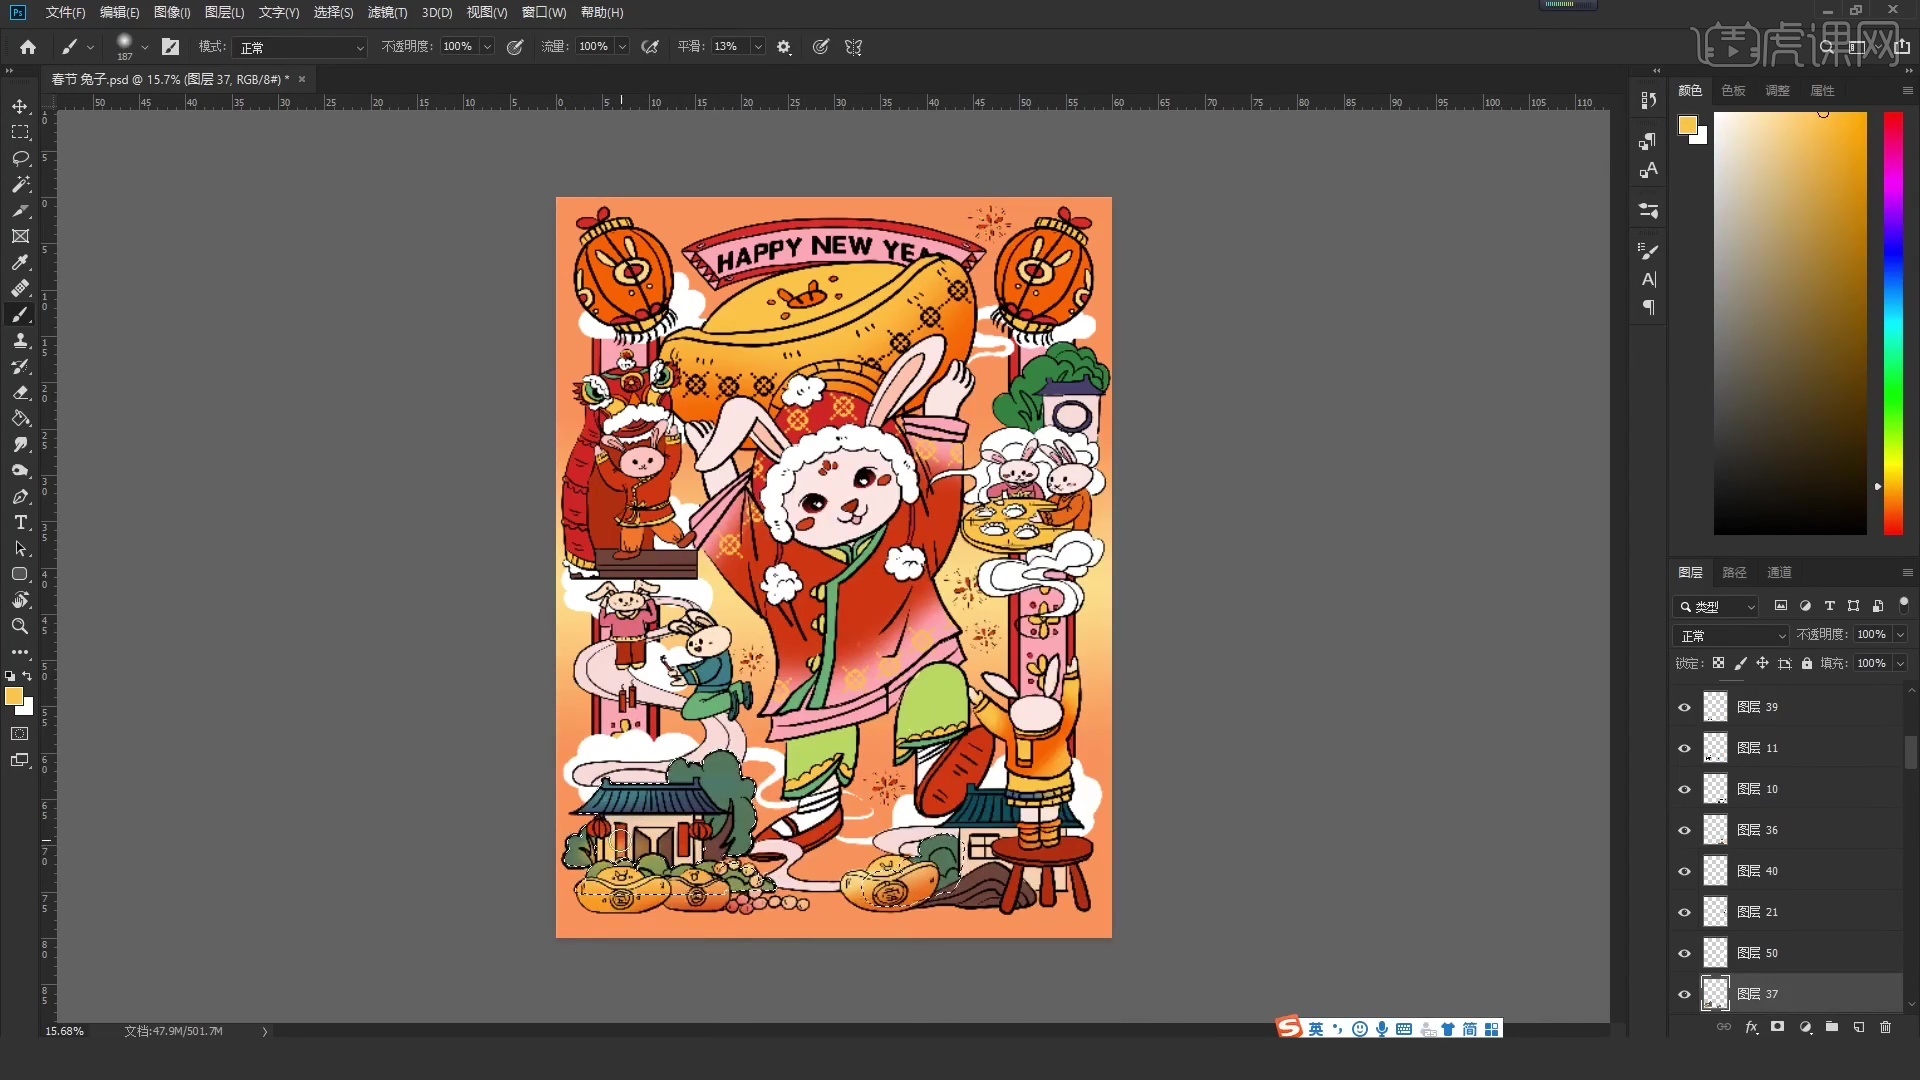Image resolution: width=1920 pixels, height=1080 pixels.
Task: Select the Horizontal Type tool
Action: pyautogui.click(x=20, y=522)
